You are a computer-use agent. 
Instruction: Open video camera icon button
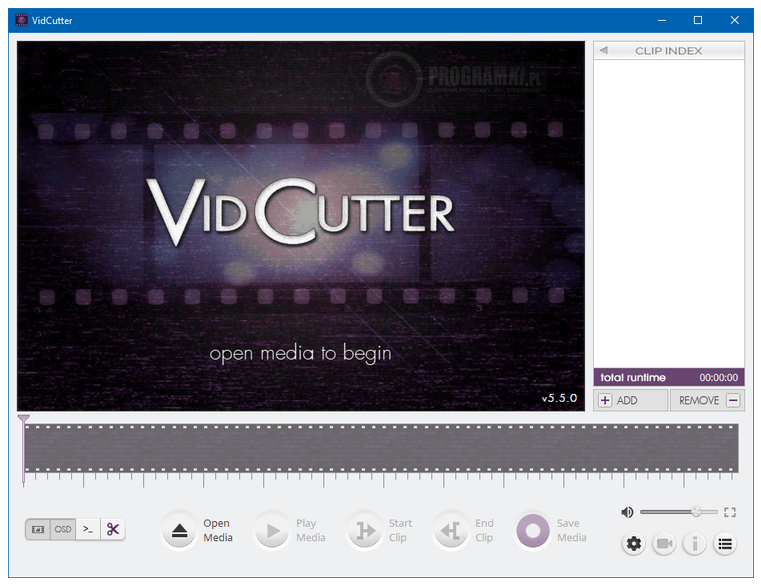664,544
